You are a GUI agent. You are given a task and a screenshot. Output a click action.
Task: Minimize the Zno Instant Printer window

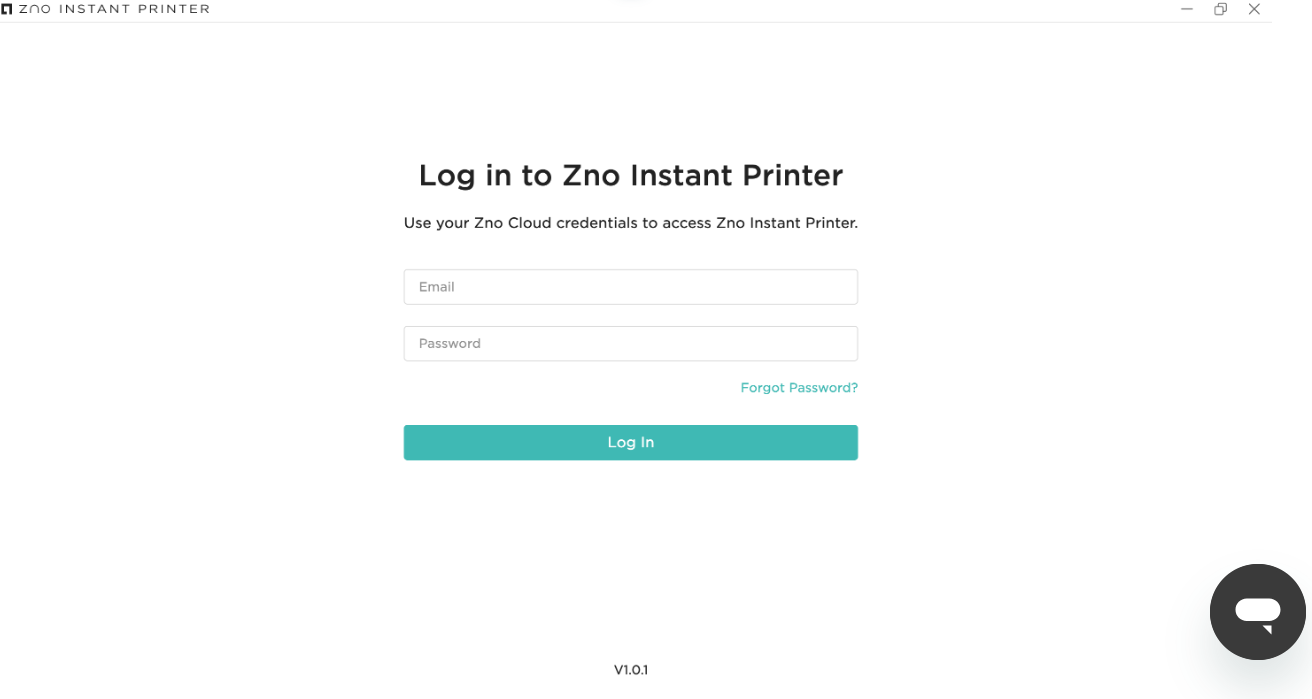pyautogui.click(x=1187, y=9)
